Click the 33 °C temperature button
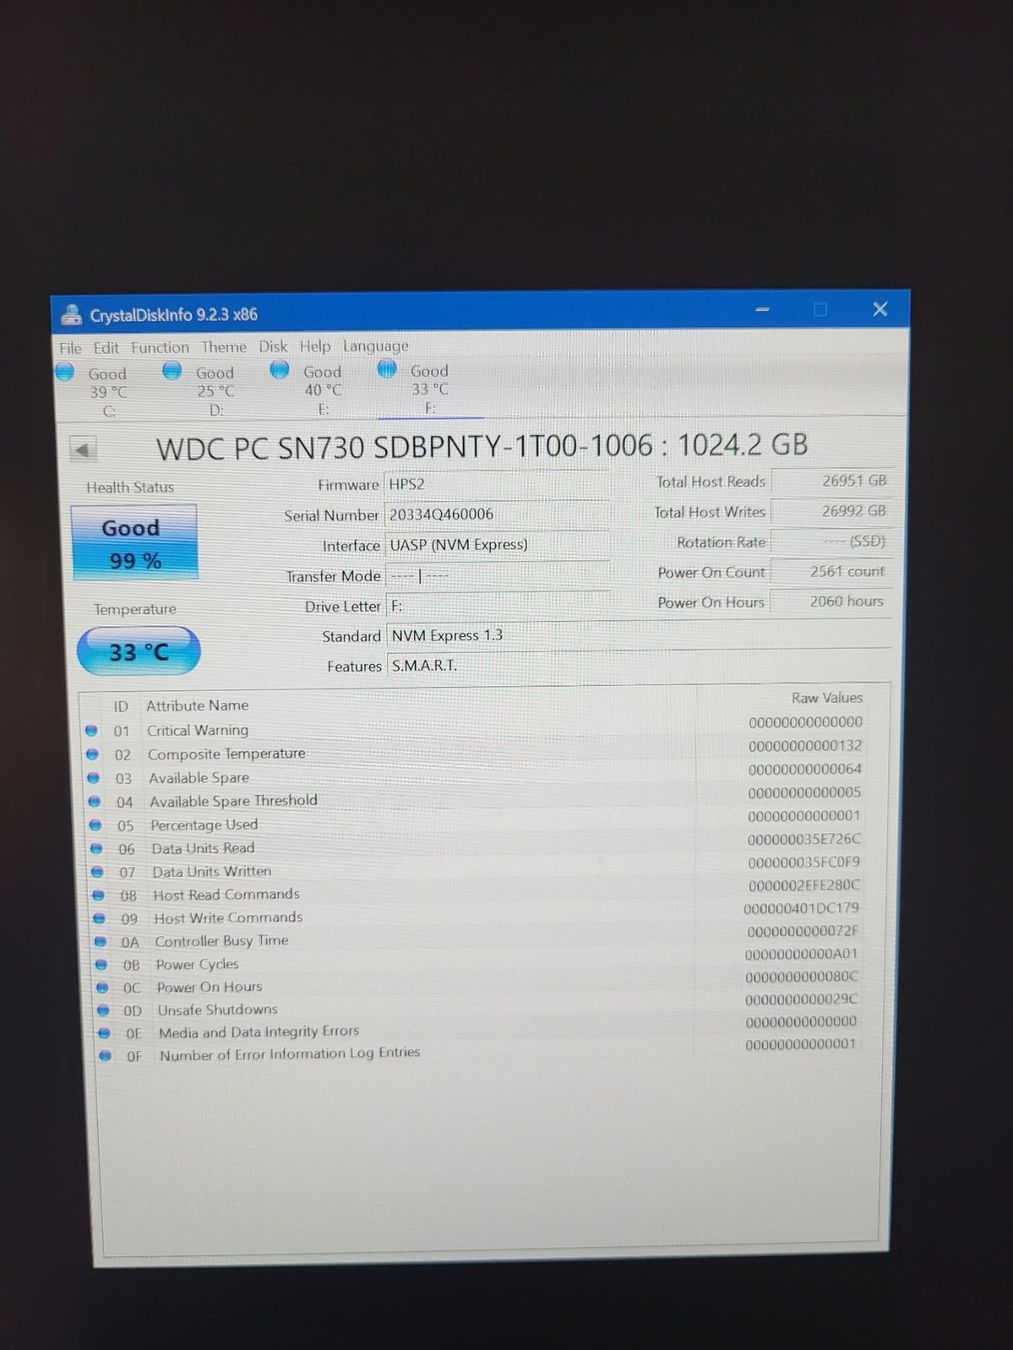Image resolution: width=1013 pixels, height=1350 pixels. (x=139, y=652)
